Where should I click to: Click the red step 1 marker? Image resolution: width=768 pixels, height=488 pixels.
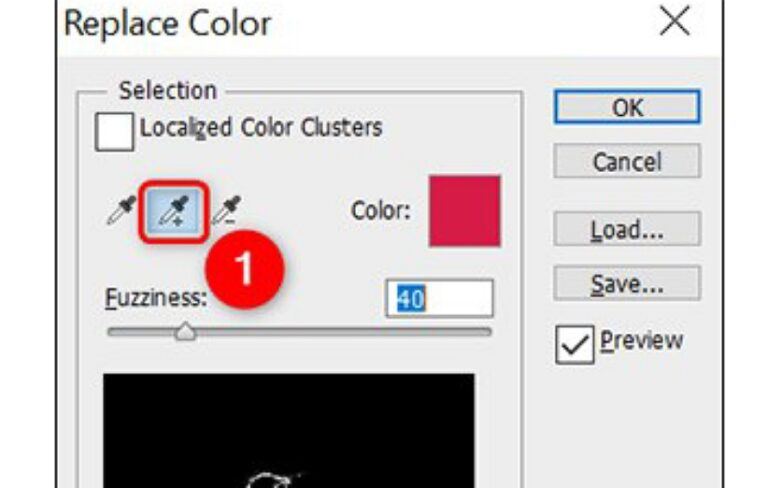pos(245,270)
